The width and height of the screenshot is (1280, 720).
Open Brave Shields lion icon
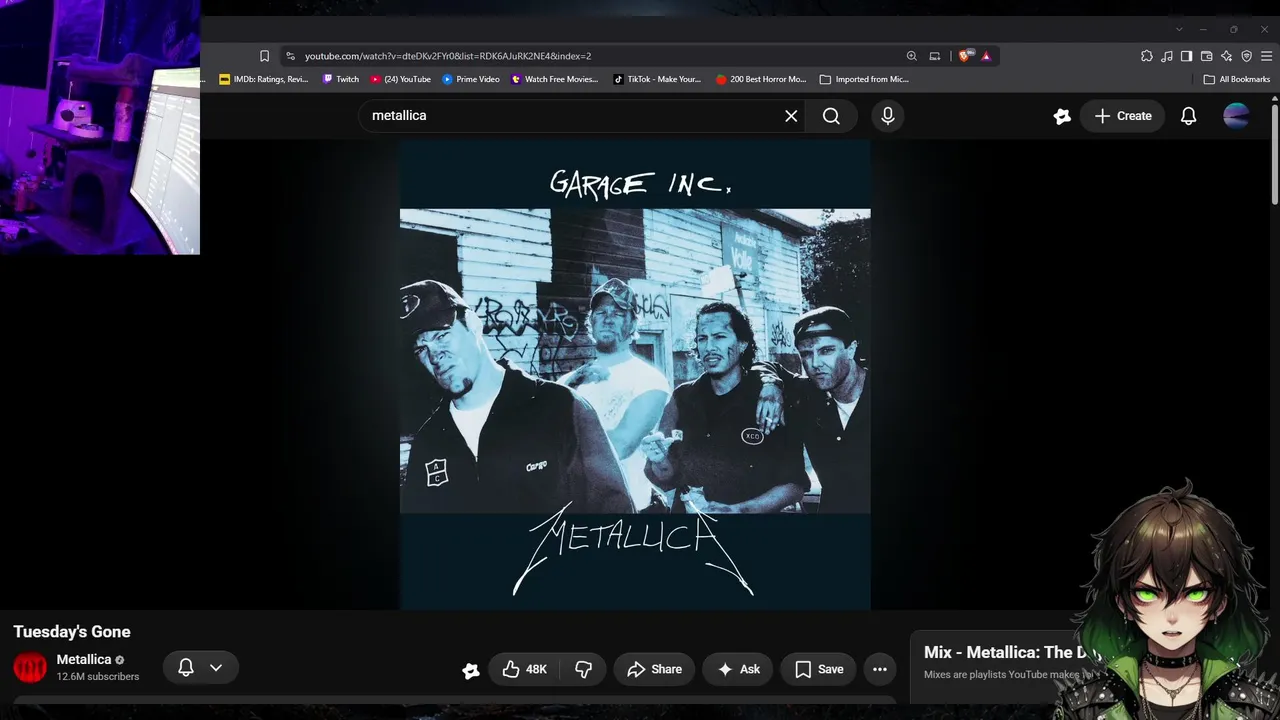(964, 56)
